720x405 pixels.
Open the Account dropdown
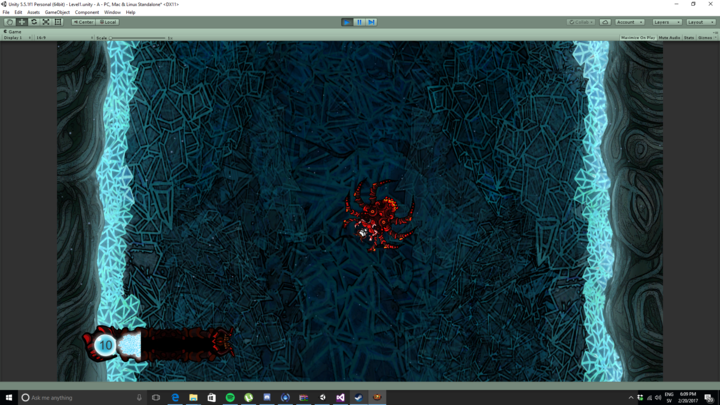(x=629, y=22)
